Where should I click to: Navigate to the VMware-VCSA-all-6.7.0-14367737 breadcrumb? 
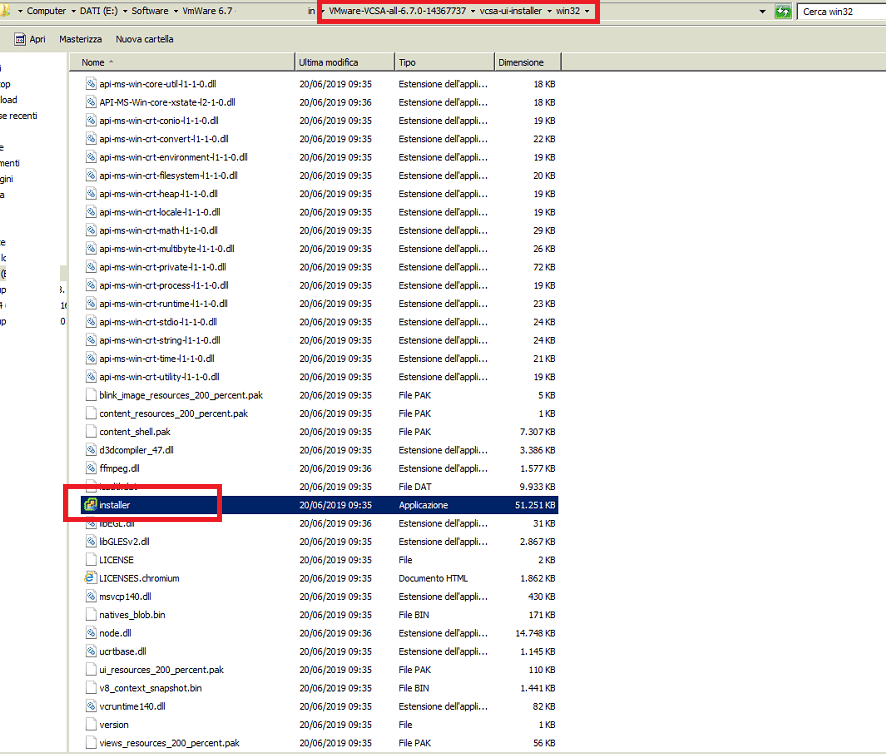(397, 11)
